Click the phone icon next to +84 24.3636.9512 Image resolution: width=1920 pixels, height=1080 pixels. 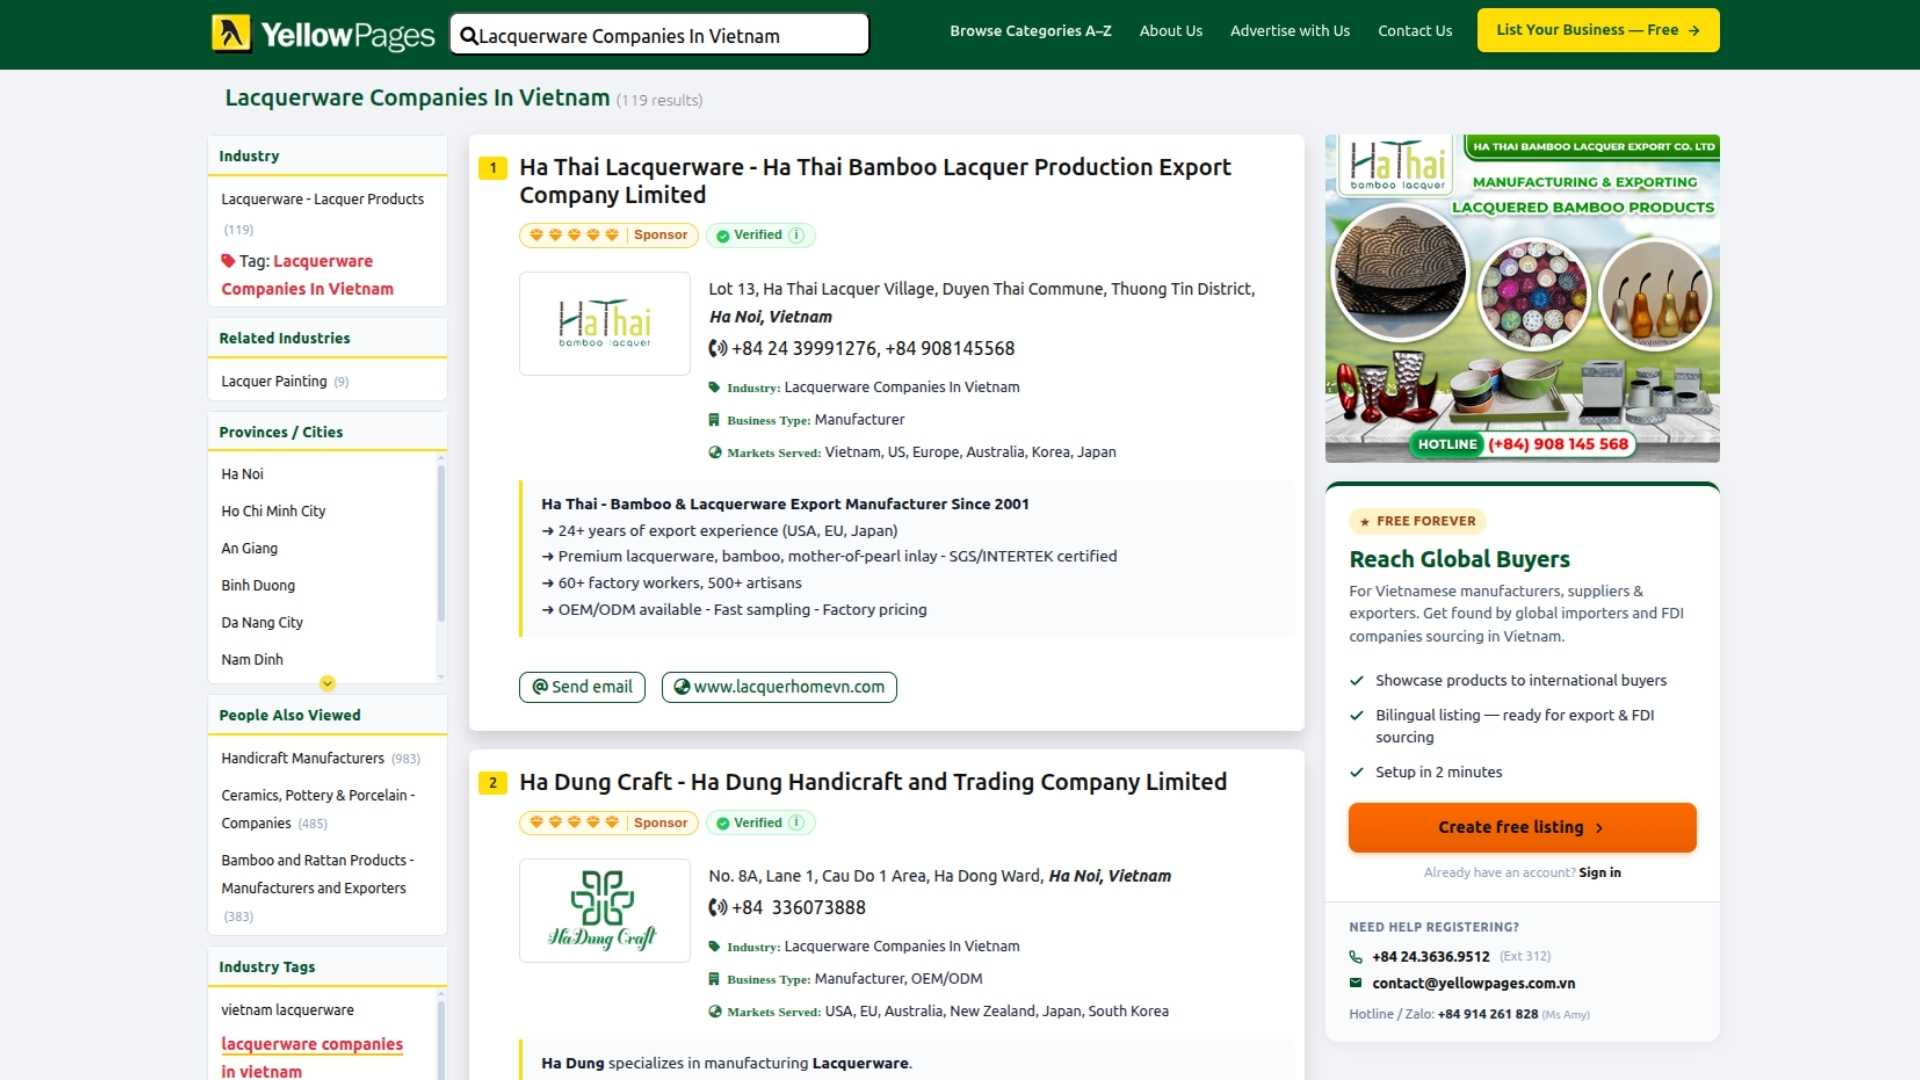tap(1356, 956)
